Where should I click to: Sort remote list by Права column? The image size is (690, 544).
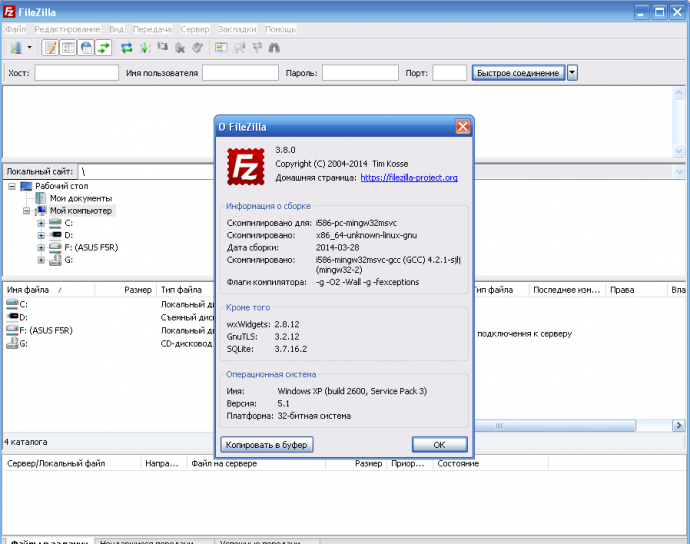[x=636, y=290]
